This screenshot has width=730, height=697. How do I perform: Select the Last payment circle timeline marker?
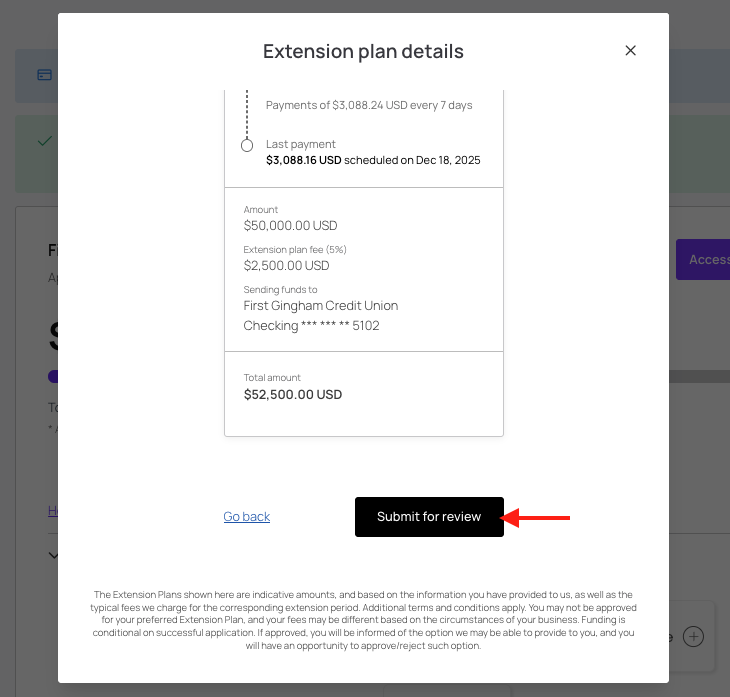pyautogui.click(x=247, y=146)
